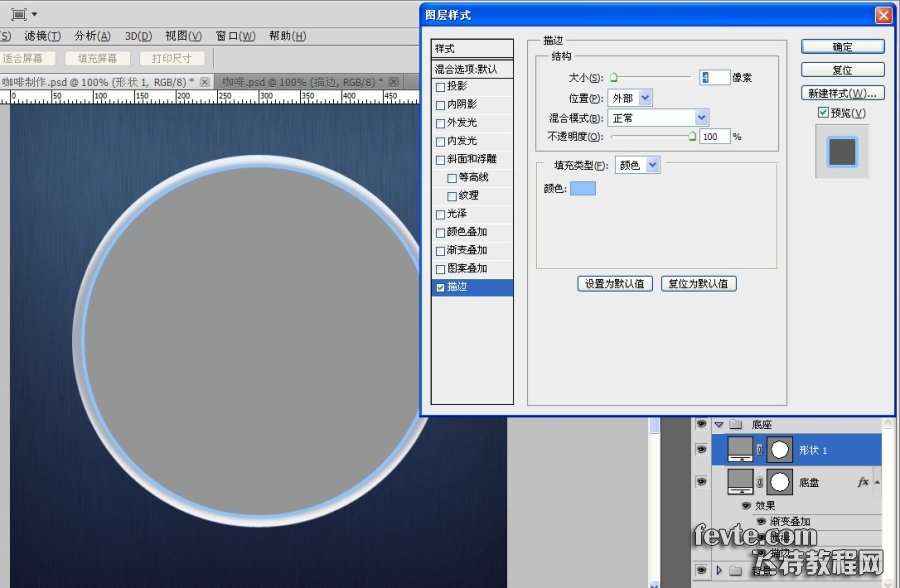This screenshot has width=900, height=588.
Task: Expand the bottom collapsed layer group
Action: [x=719, y=570]
